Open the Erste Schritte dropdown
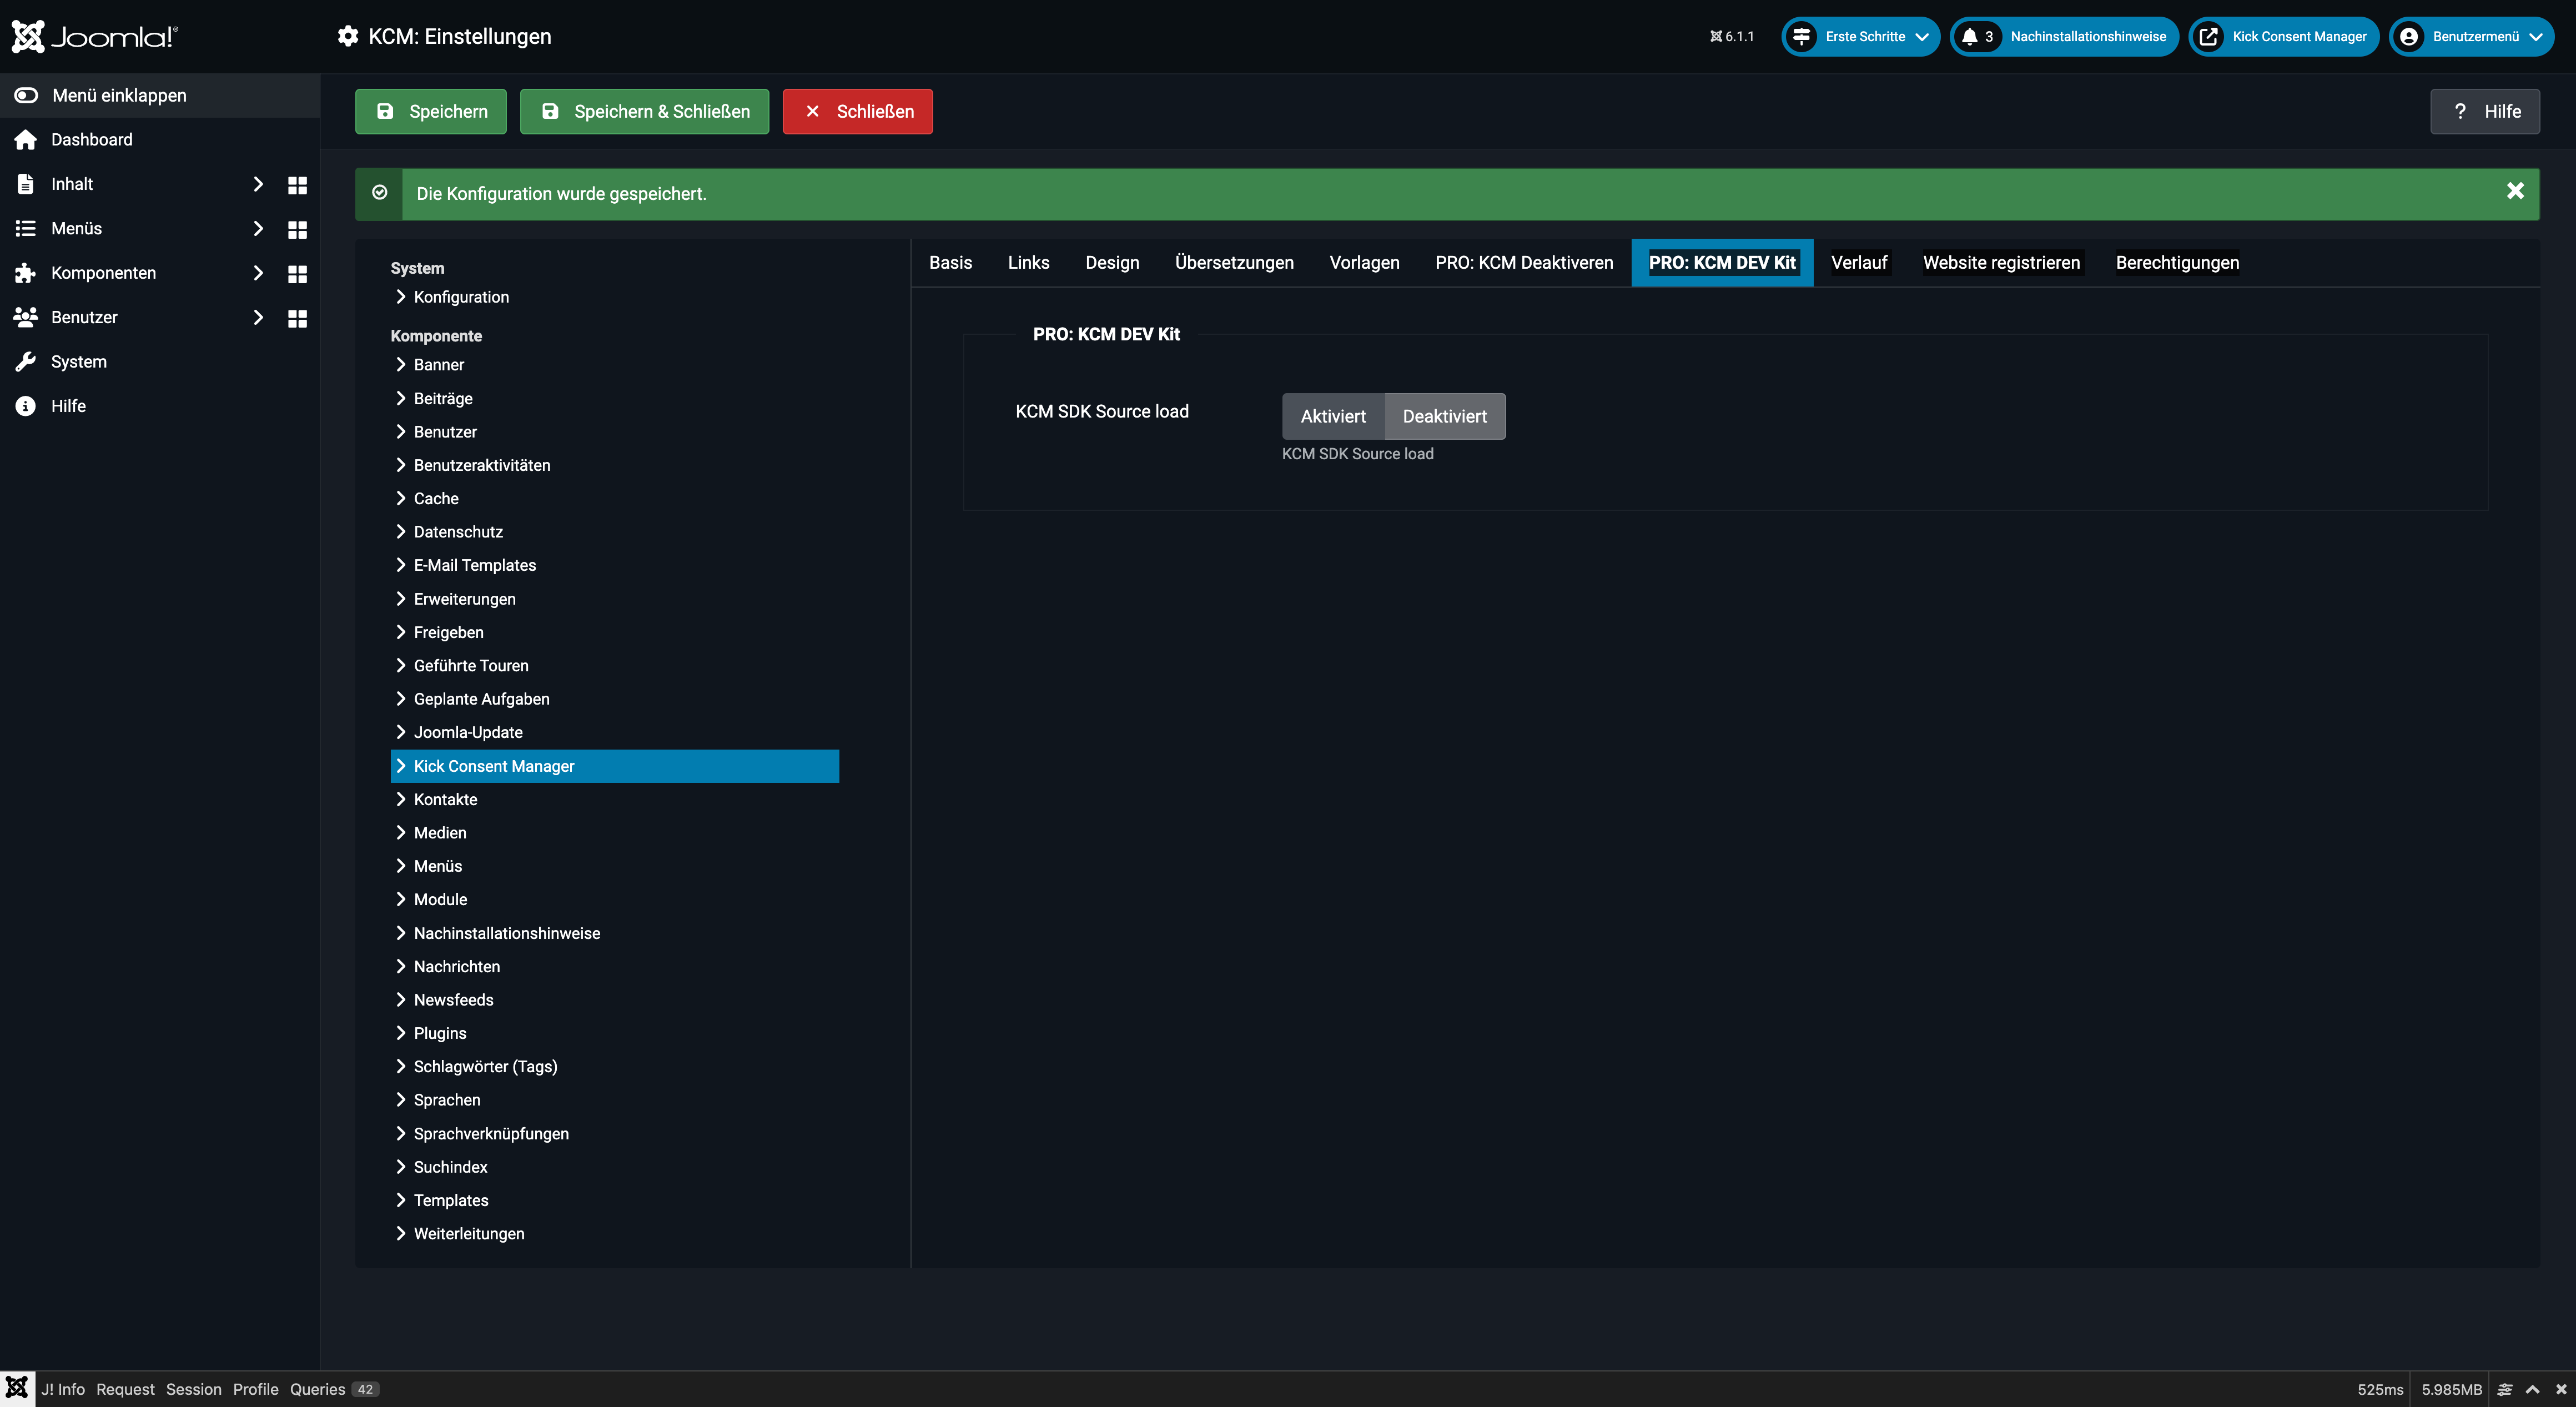This screenshot has height=1407, width=2576. pyautogui.click(x=1861, y=36)
